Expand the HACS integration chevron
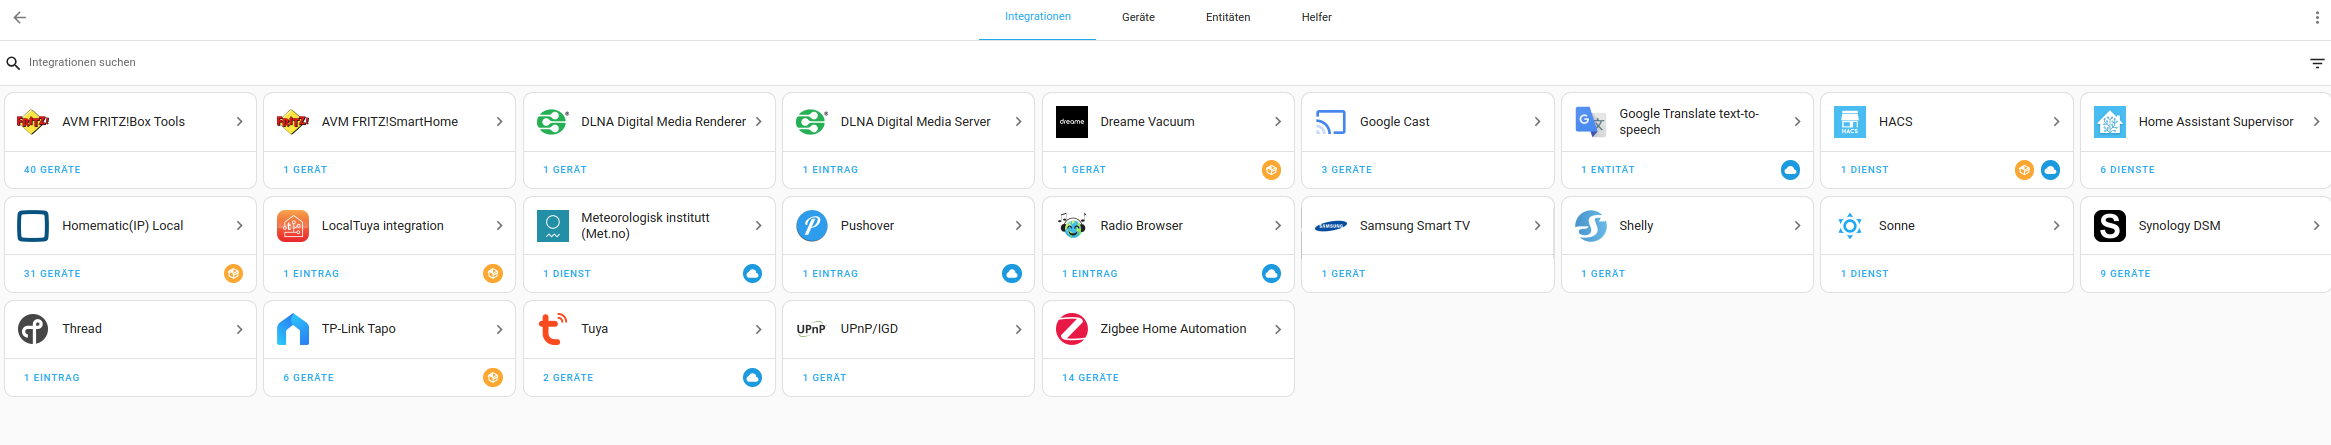Image resolution: width=2331 pixels, height=445 pixels. coord(2056,122)
